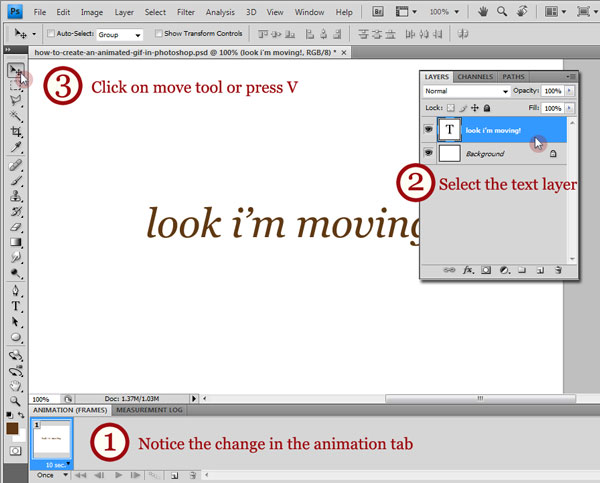Select the Pen tool
The height and width of the screenshot is (483, 600).
16,290
